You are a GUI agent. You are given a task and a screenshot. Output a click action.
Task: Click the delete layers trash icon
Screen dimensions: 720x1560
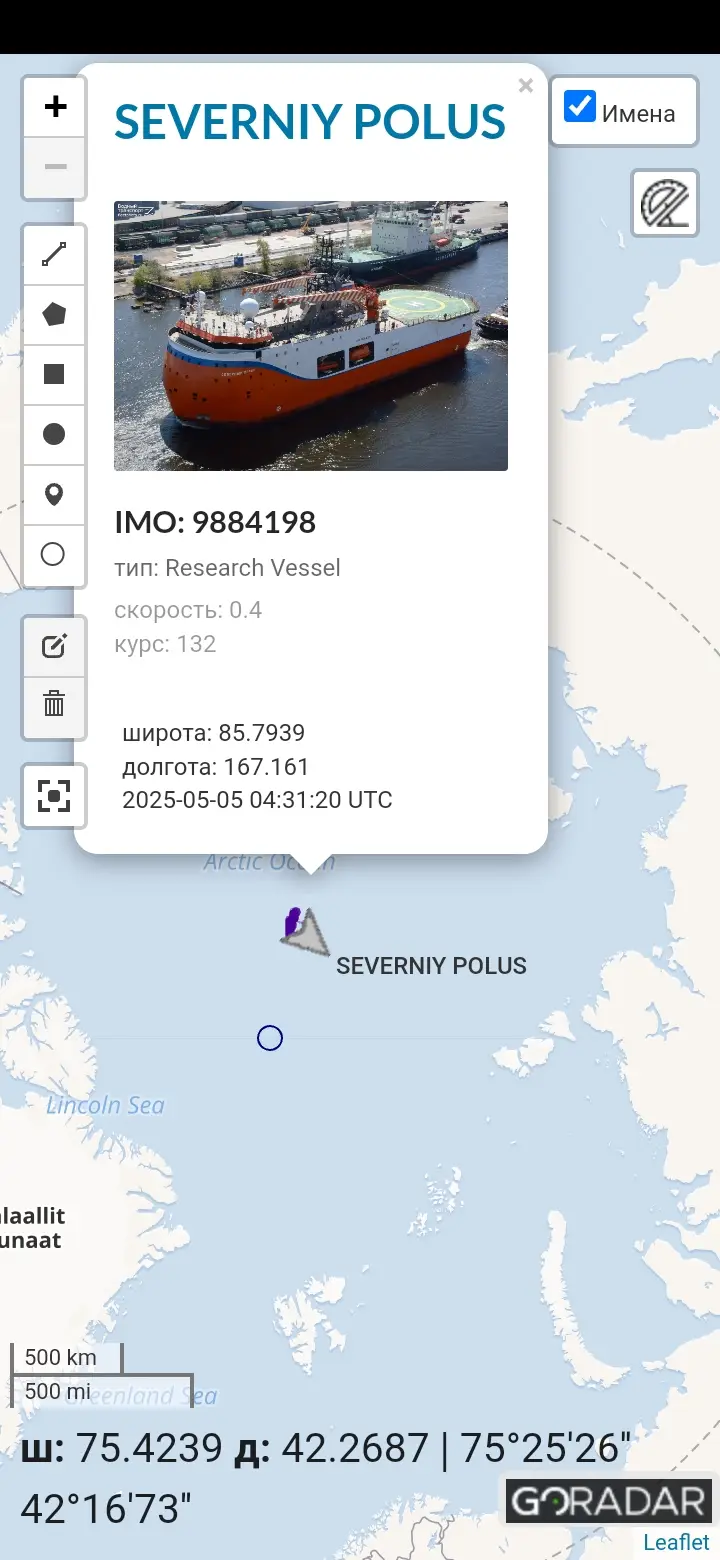(x=54, y=704)
